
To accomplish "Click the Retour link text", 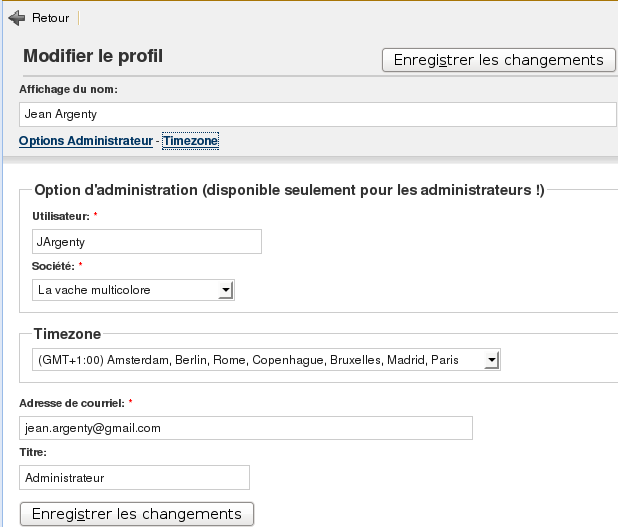I will [50, 18].
